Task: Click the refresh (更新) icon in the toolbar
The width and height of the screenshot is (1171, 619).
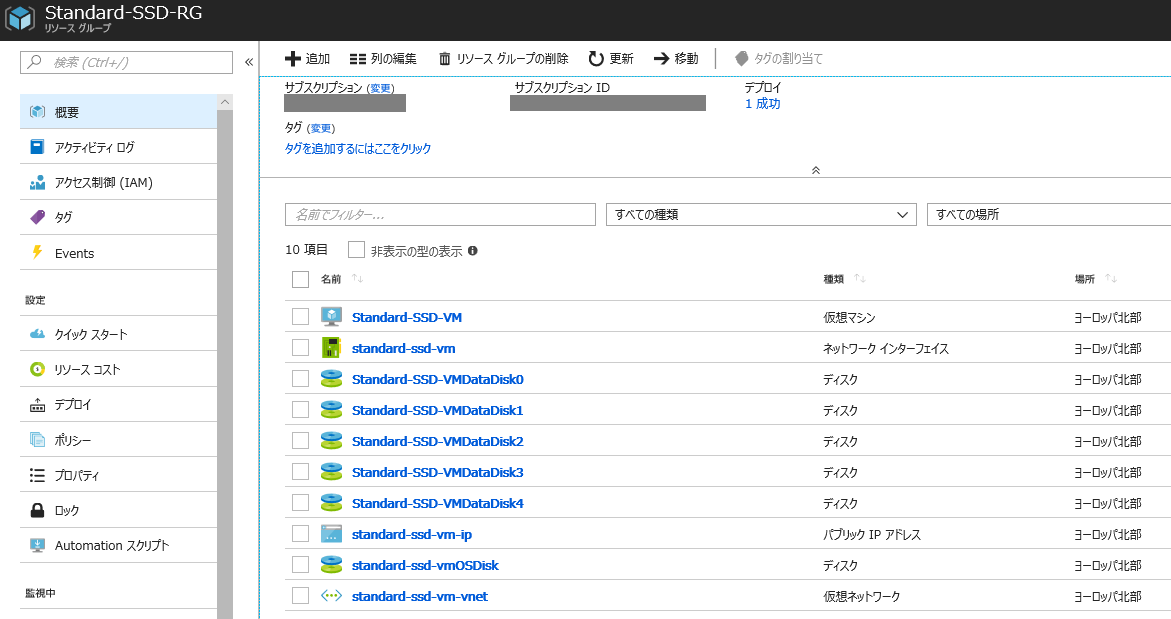Action: click(596, 58)
